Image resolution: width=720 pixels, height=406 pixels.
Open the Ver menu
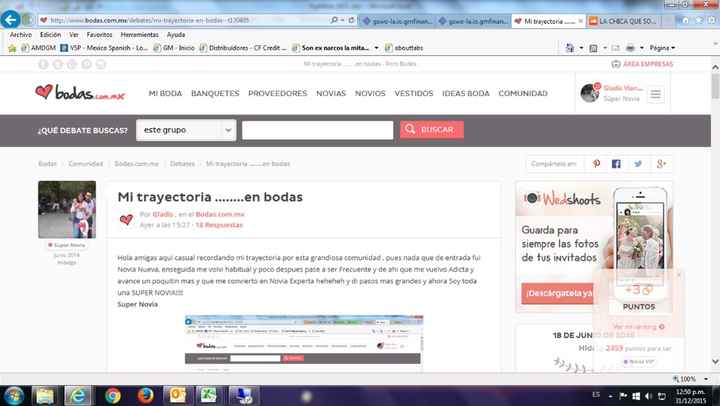(x=74, y=34)
